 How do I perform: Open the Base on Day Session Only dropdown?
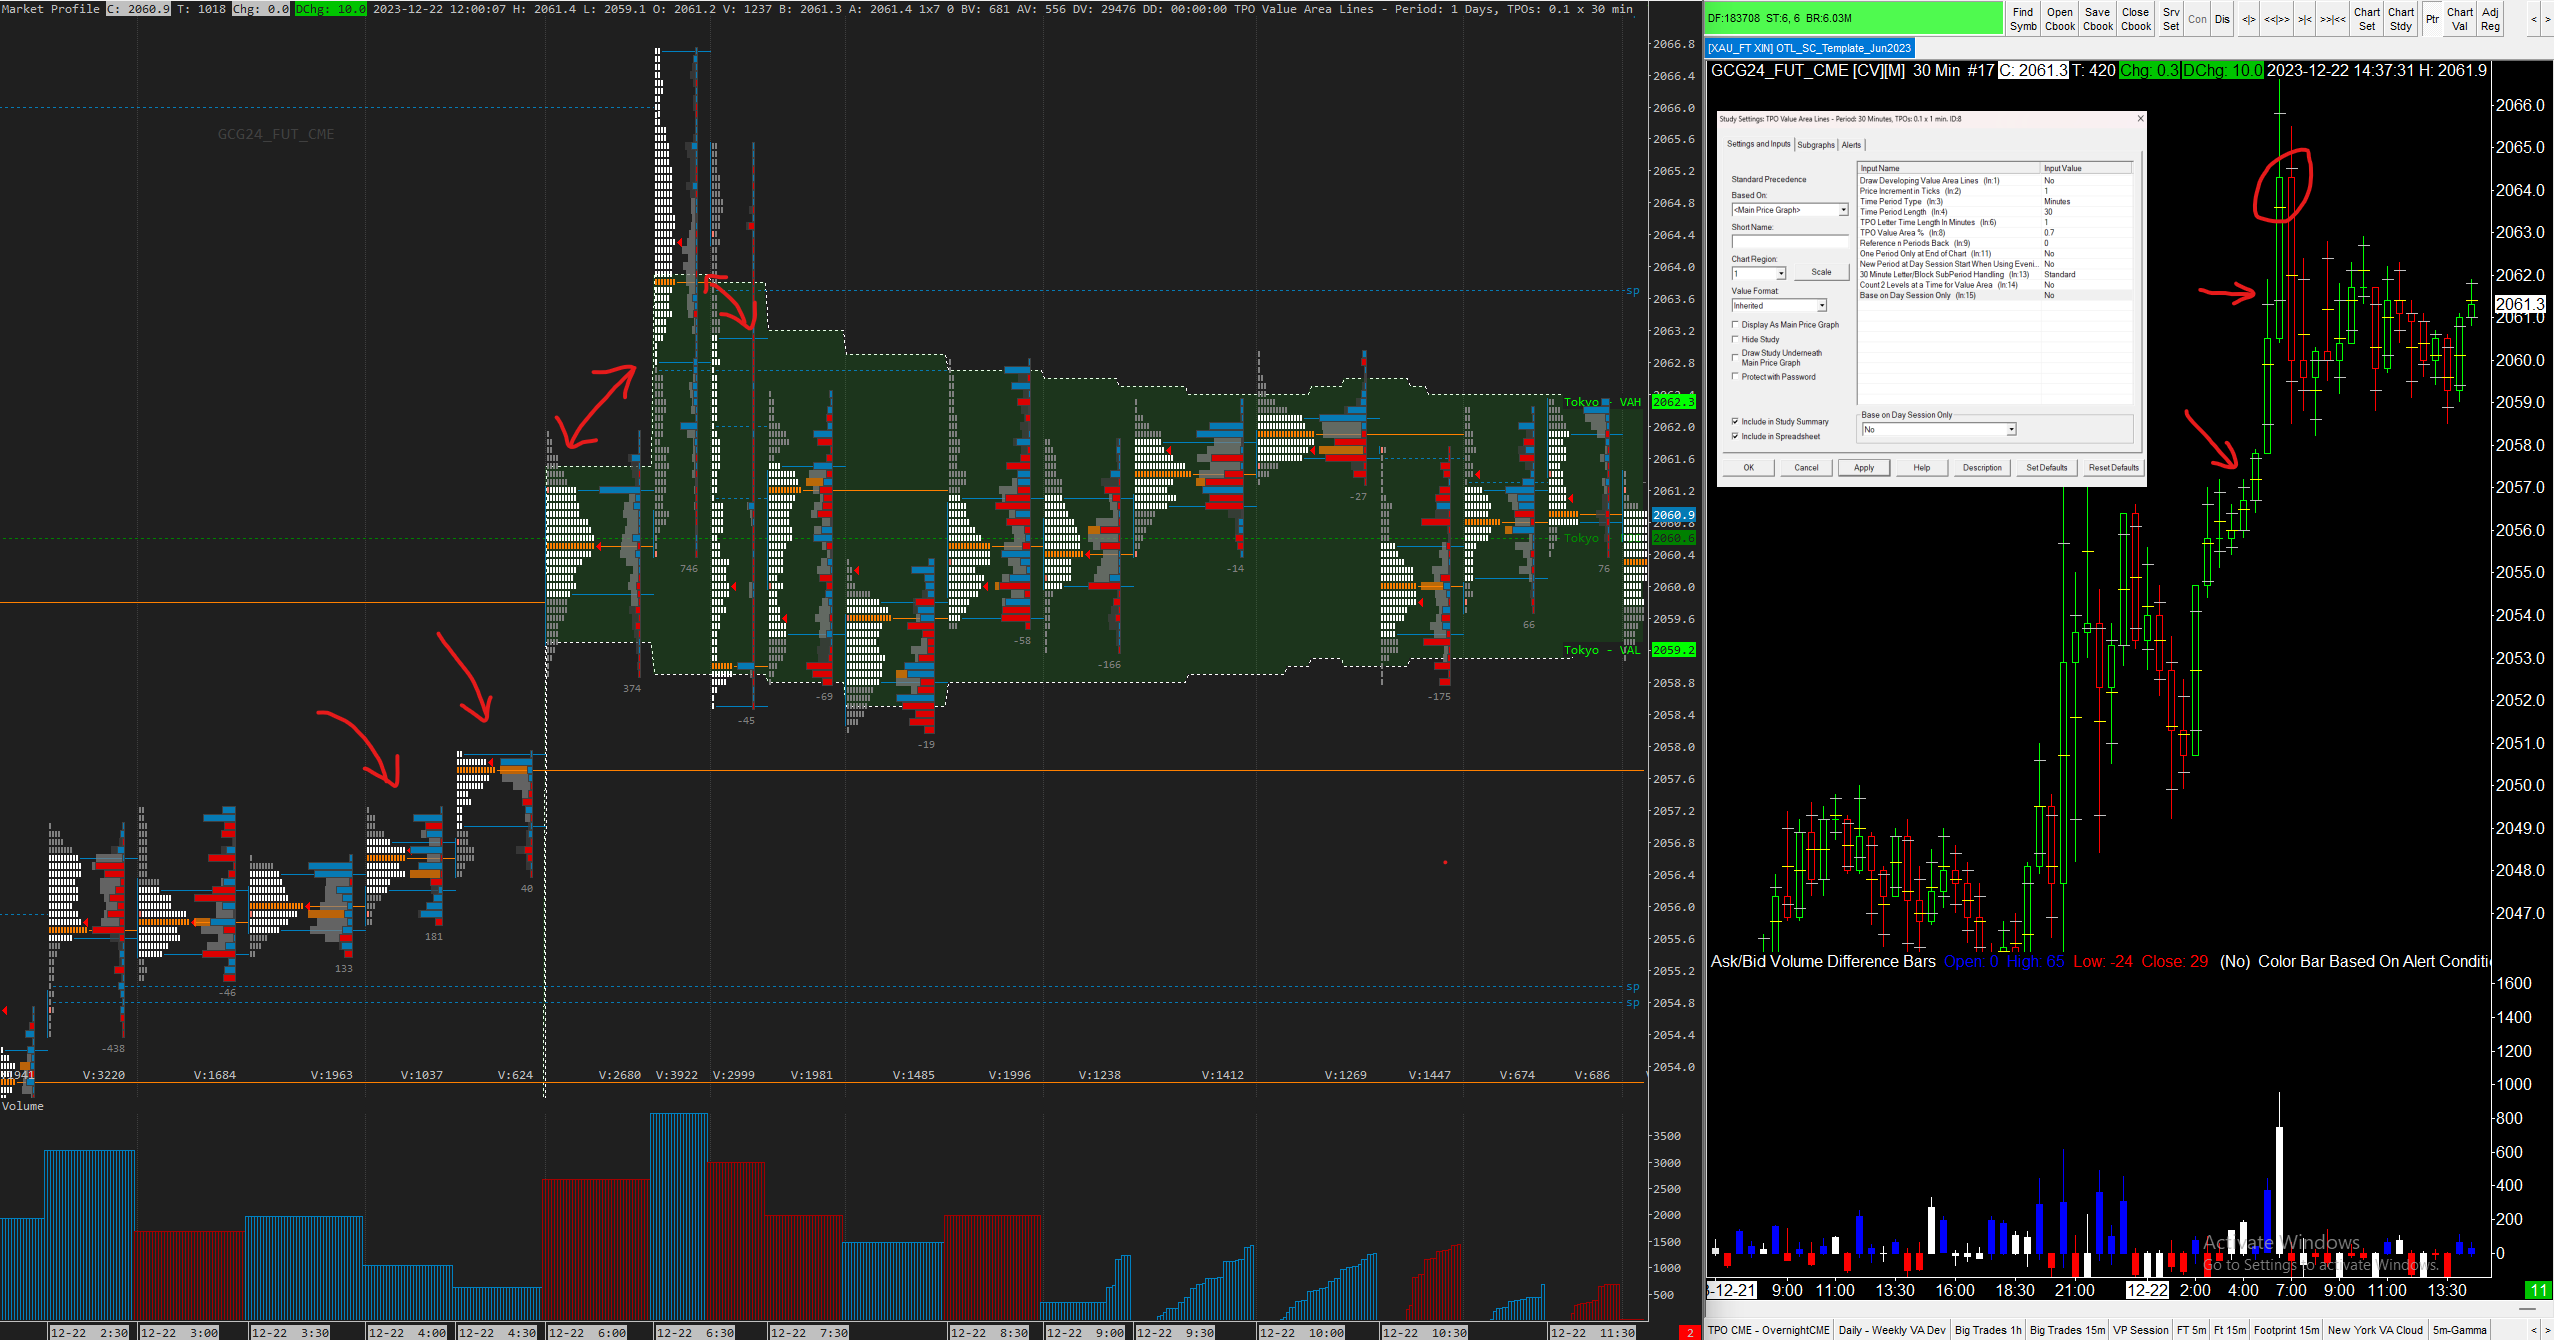point(2010,430)
